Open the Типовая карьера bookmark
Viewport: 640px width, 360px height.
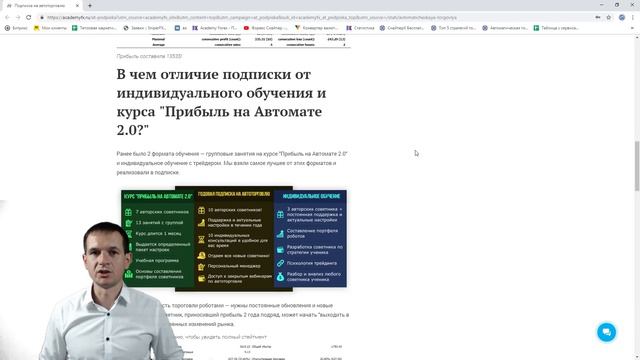(x=94, y=28)
